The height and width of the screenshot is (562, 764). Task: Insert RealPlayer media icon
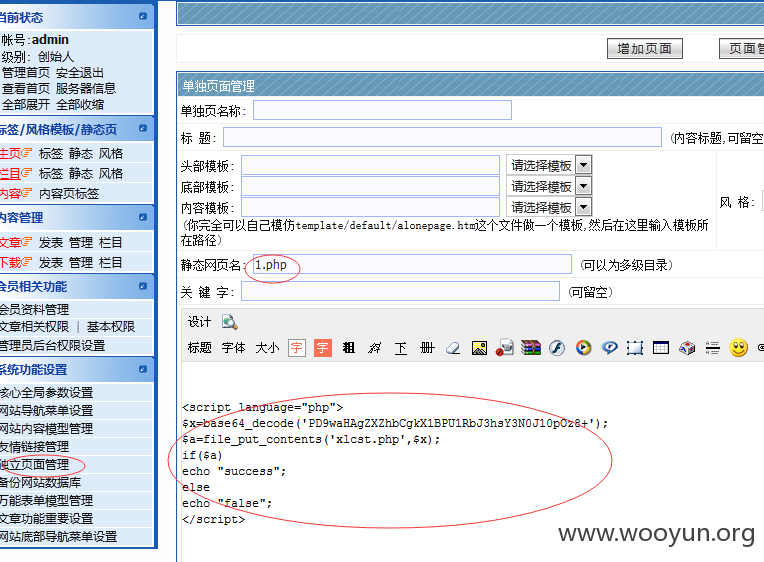point(609,348)
